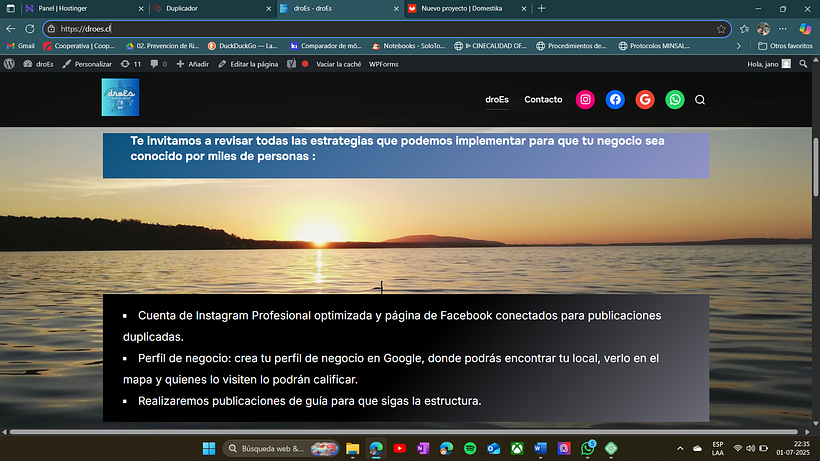
Task: Open the Notebooks - SoloTo... bookmark
Action: pyautogui.click(x=408, y=46)
